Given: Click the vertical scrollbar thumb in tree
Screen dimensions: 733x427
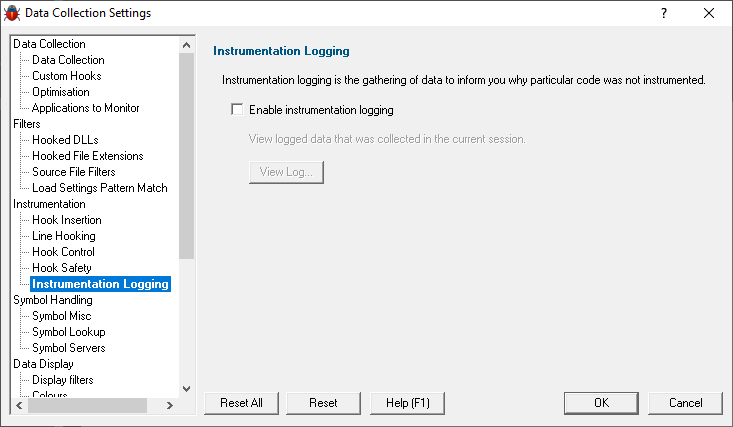Looking at the screenshot, I should 187,156.
